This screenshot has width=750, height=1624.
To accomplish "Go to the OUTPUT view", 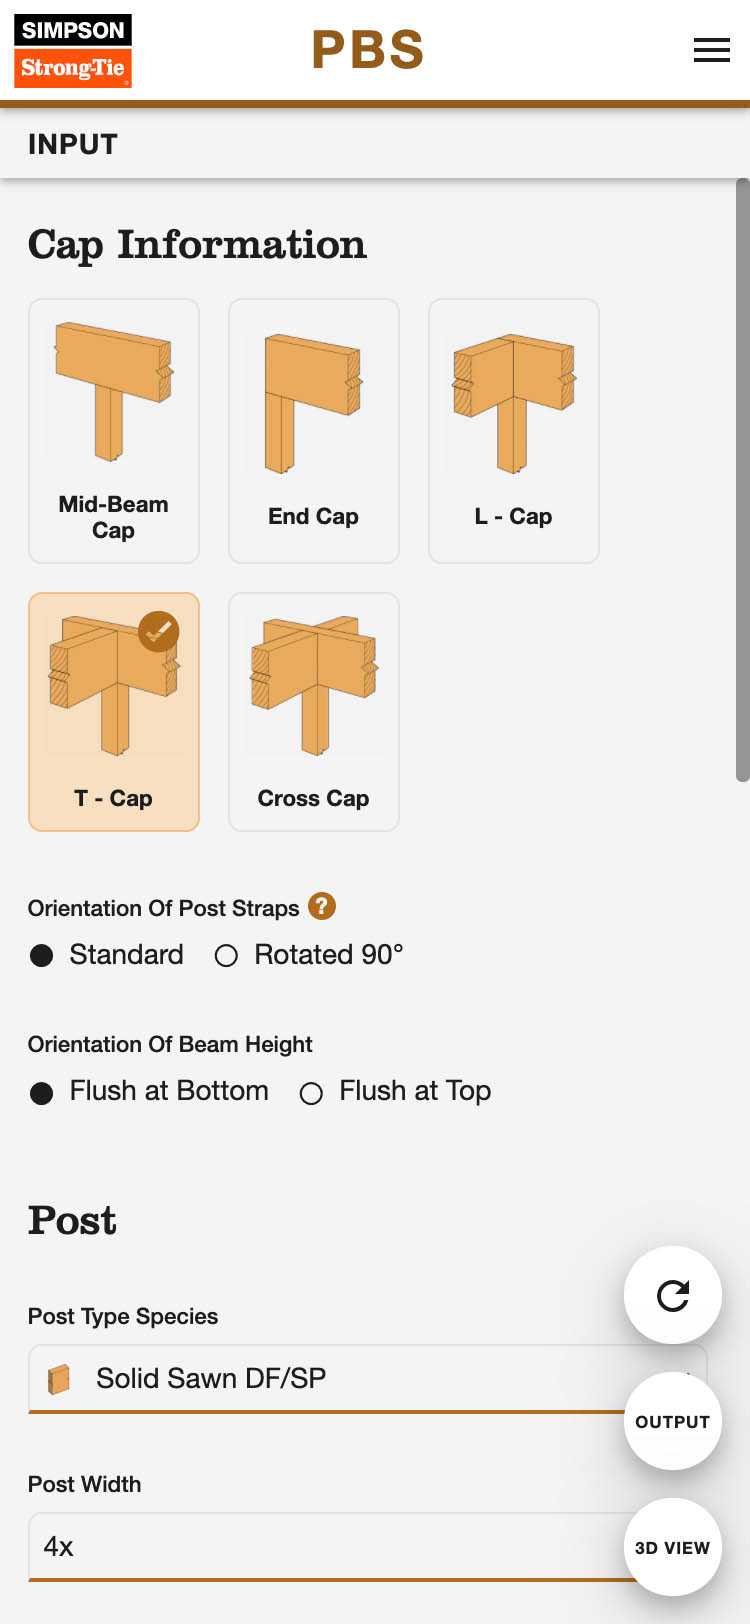I will (673, 1421).
